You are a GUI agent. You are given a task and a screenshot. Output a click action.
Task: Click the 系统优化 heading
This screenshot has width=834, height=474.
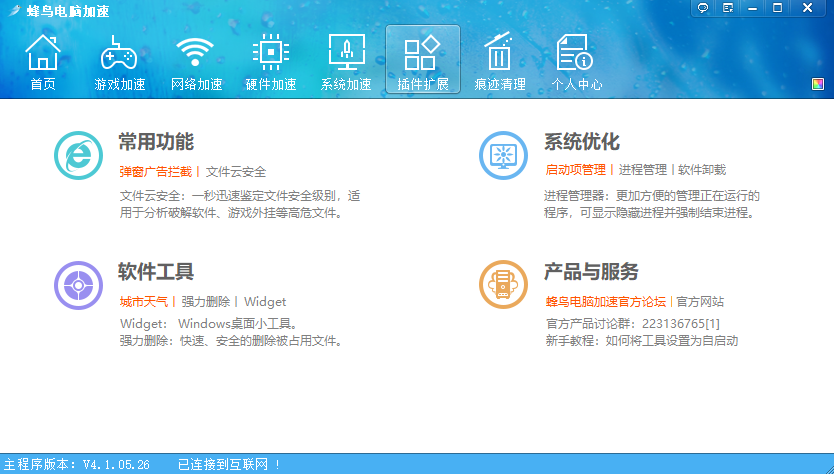point(581,142)
